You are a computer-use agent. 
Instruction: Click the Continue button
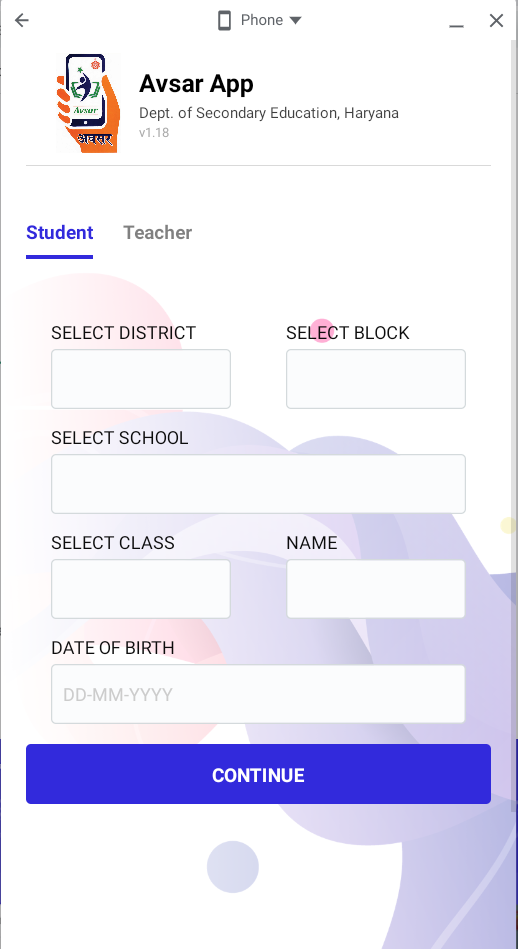pos(258,774)
